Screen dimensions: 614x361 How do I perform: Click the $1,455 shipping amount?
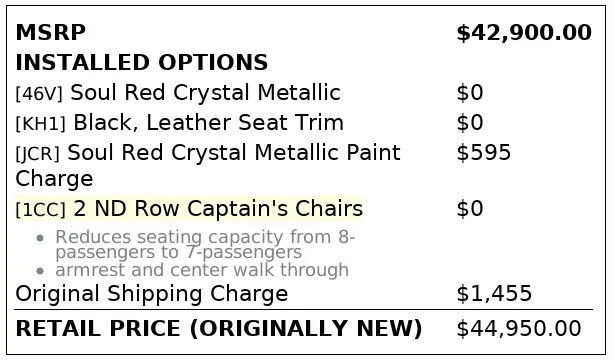[494, 293]
